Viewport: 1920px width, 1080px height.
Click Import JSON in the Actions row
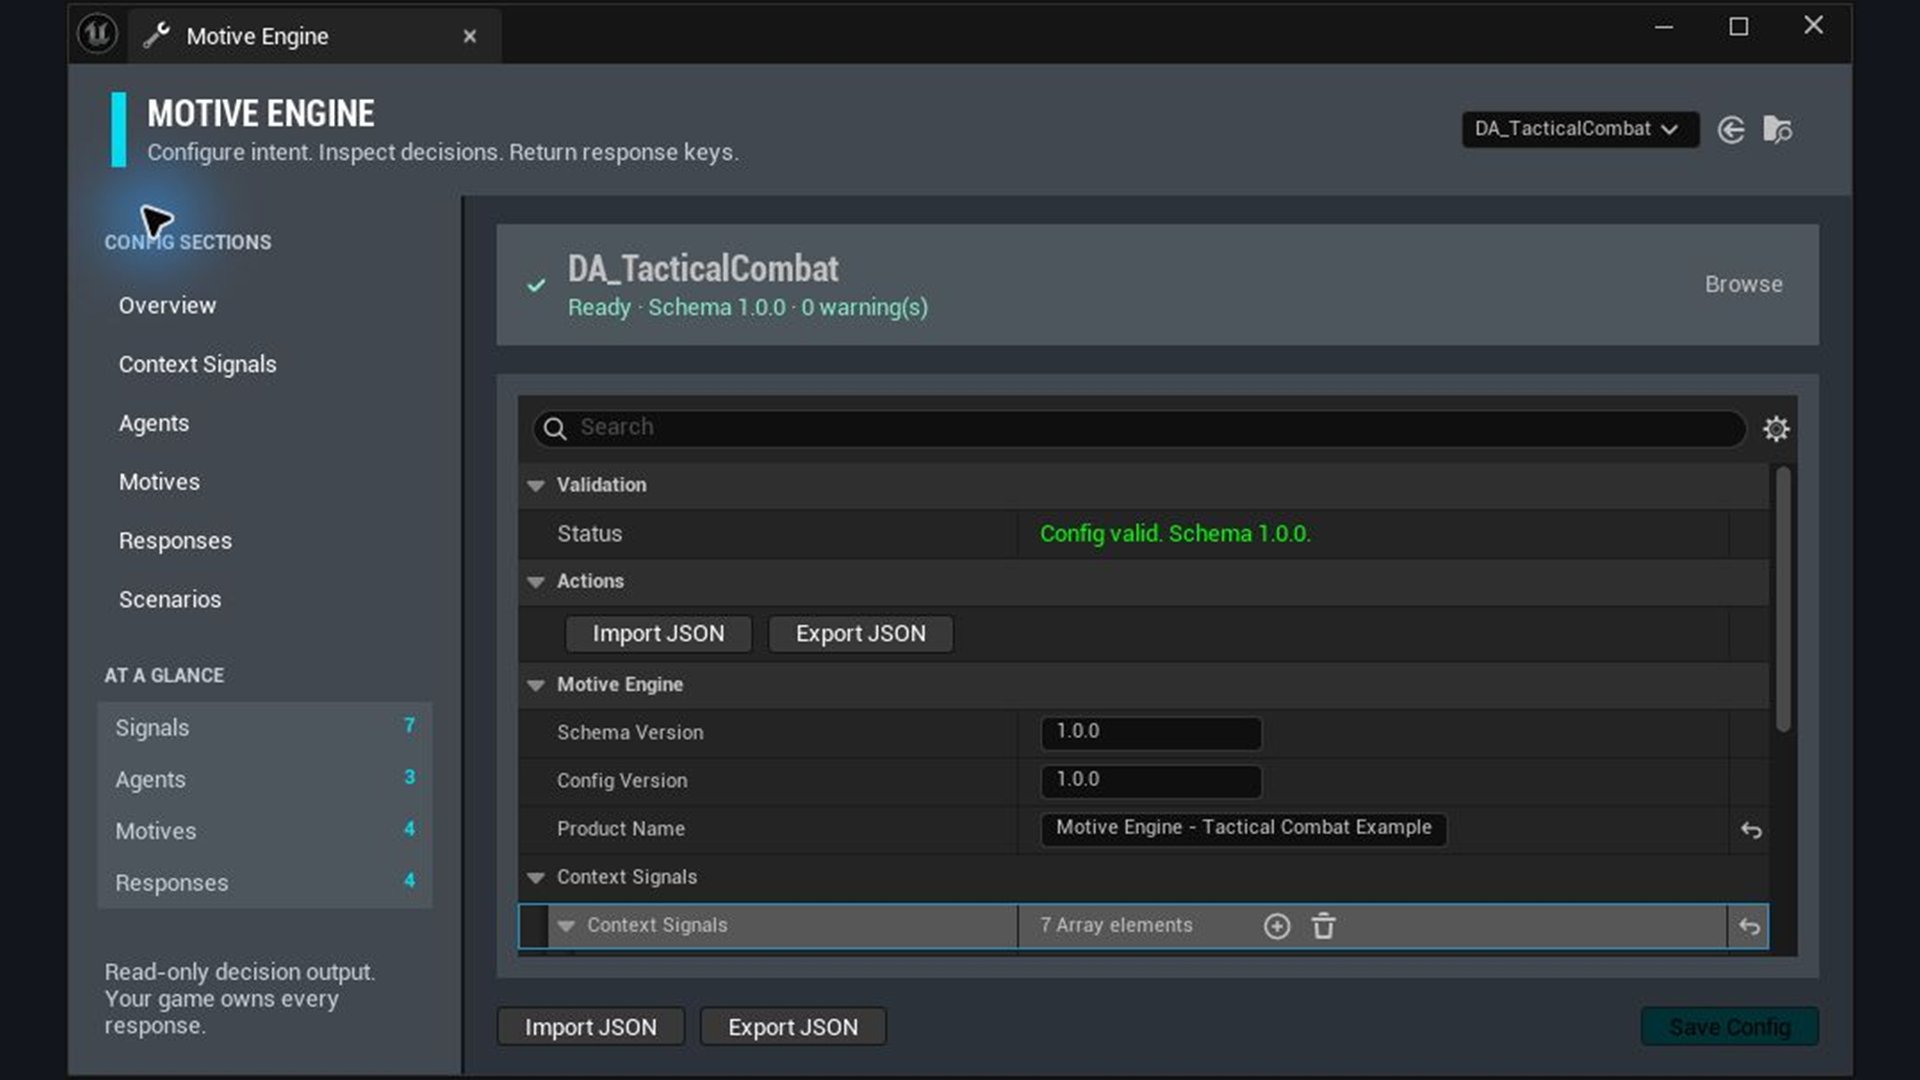coord(658,634)
